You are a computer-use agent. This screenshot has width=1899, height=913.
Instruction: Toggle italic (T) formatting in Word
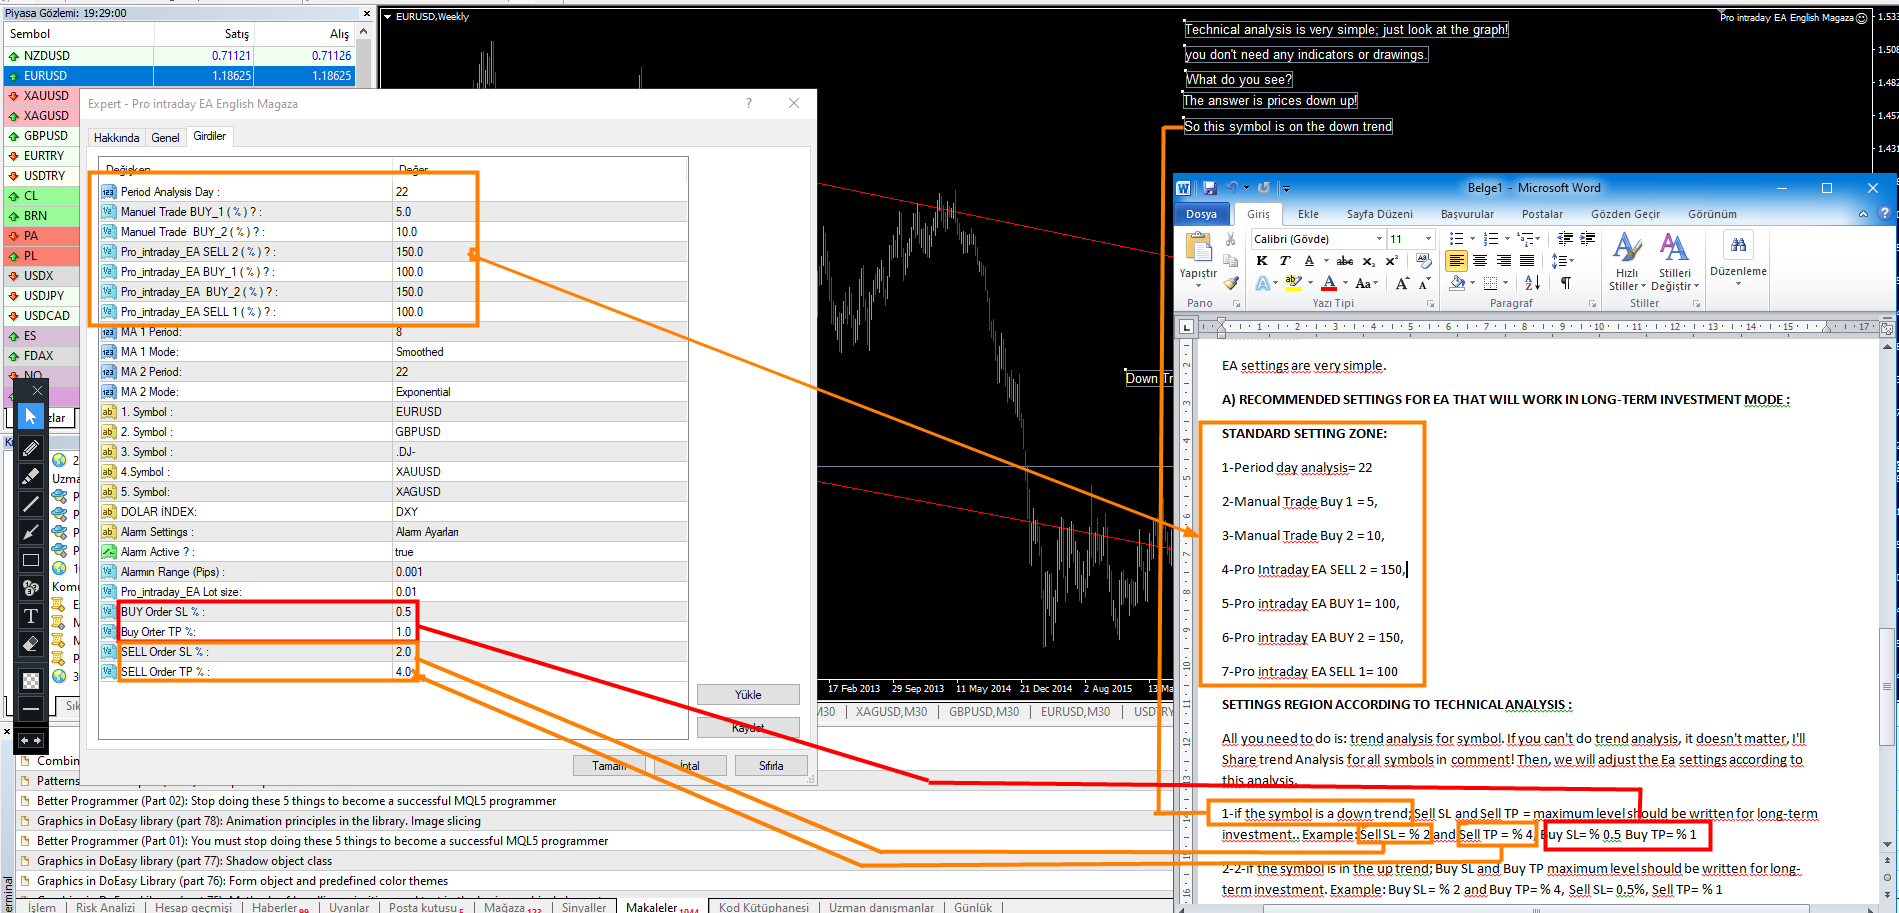(x=1285, y=261)
